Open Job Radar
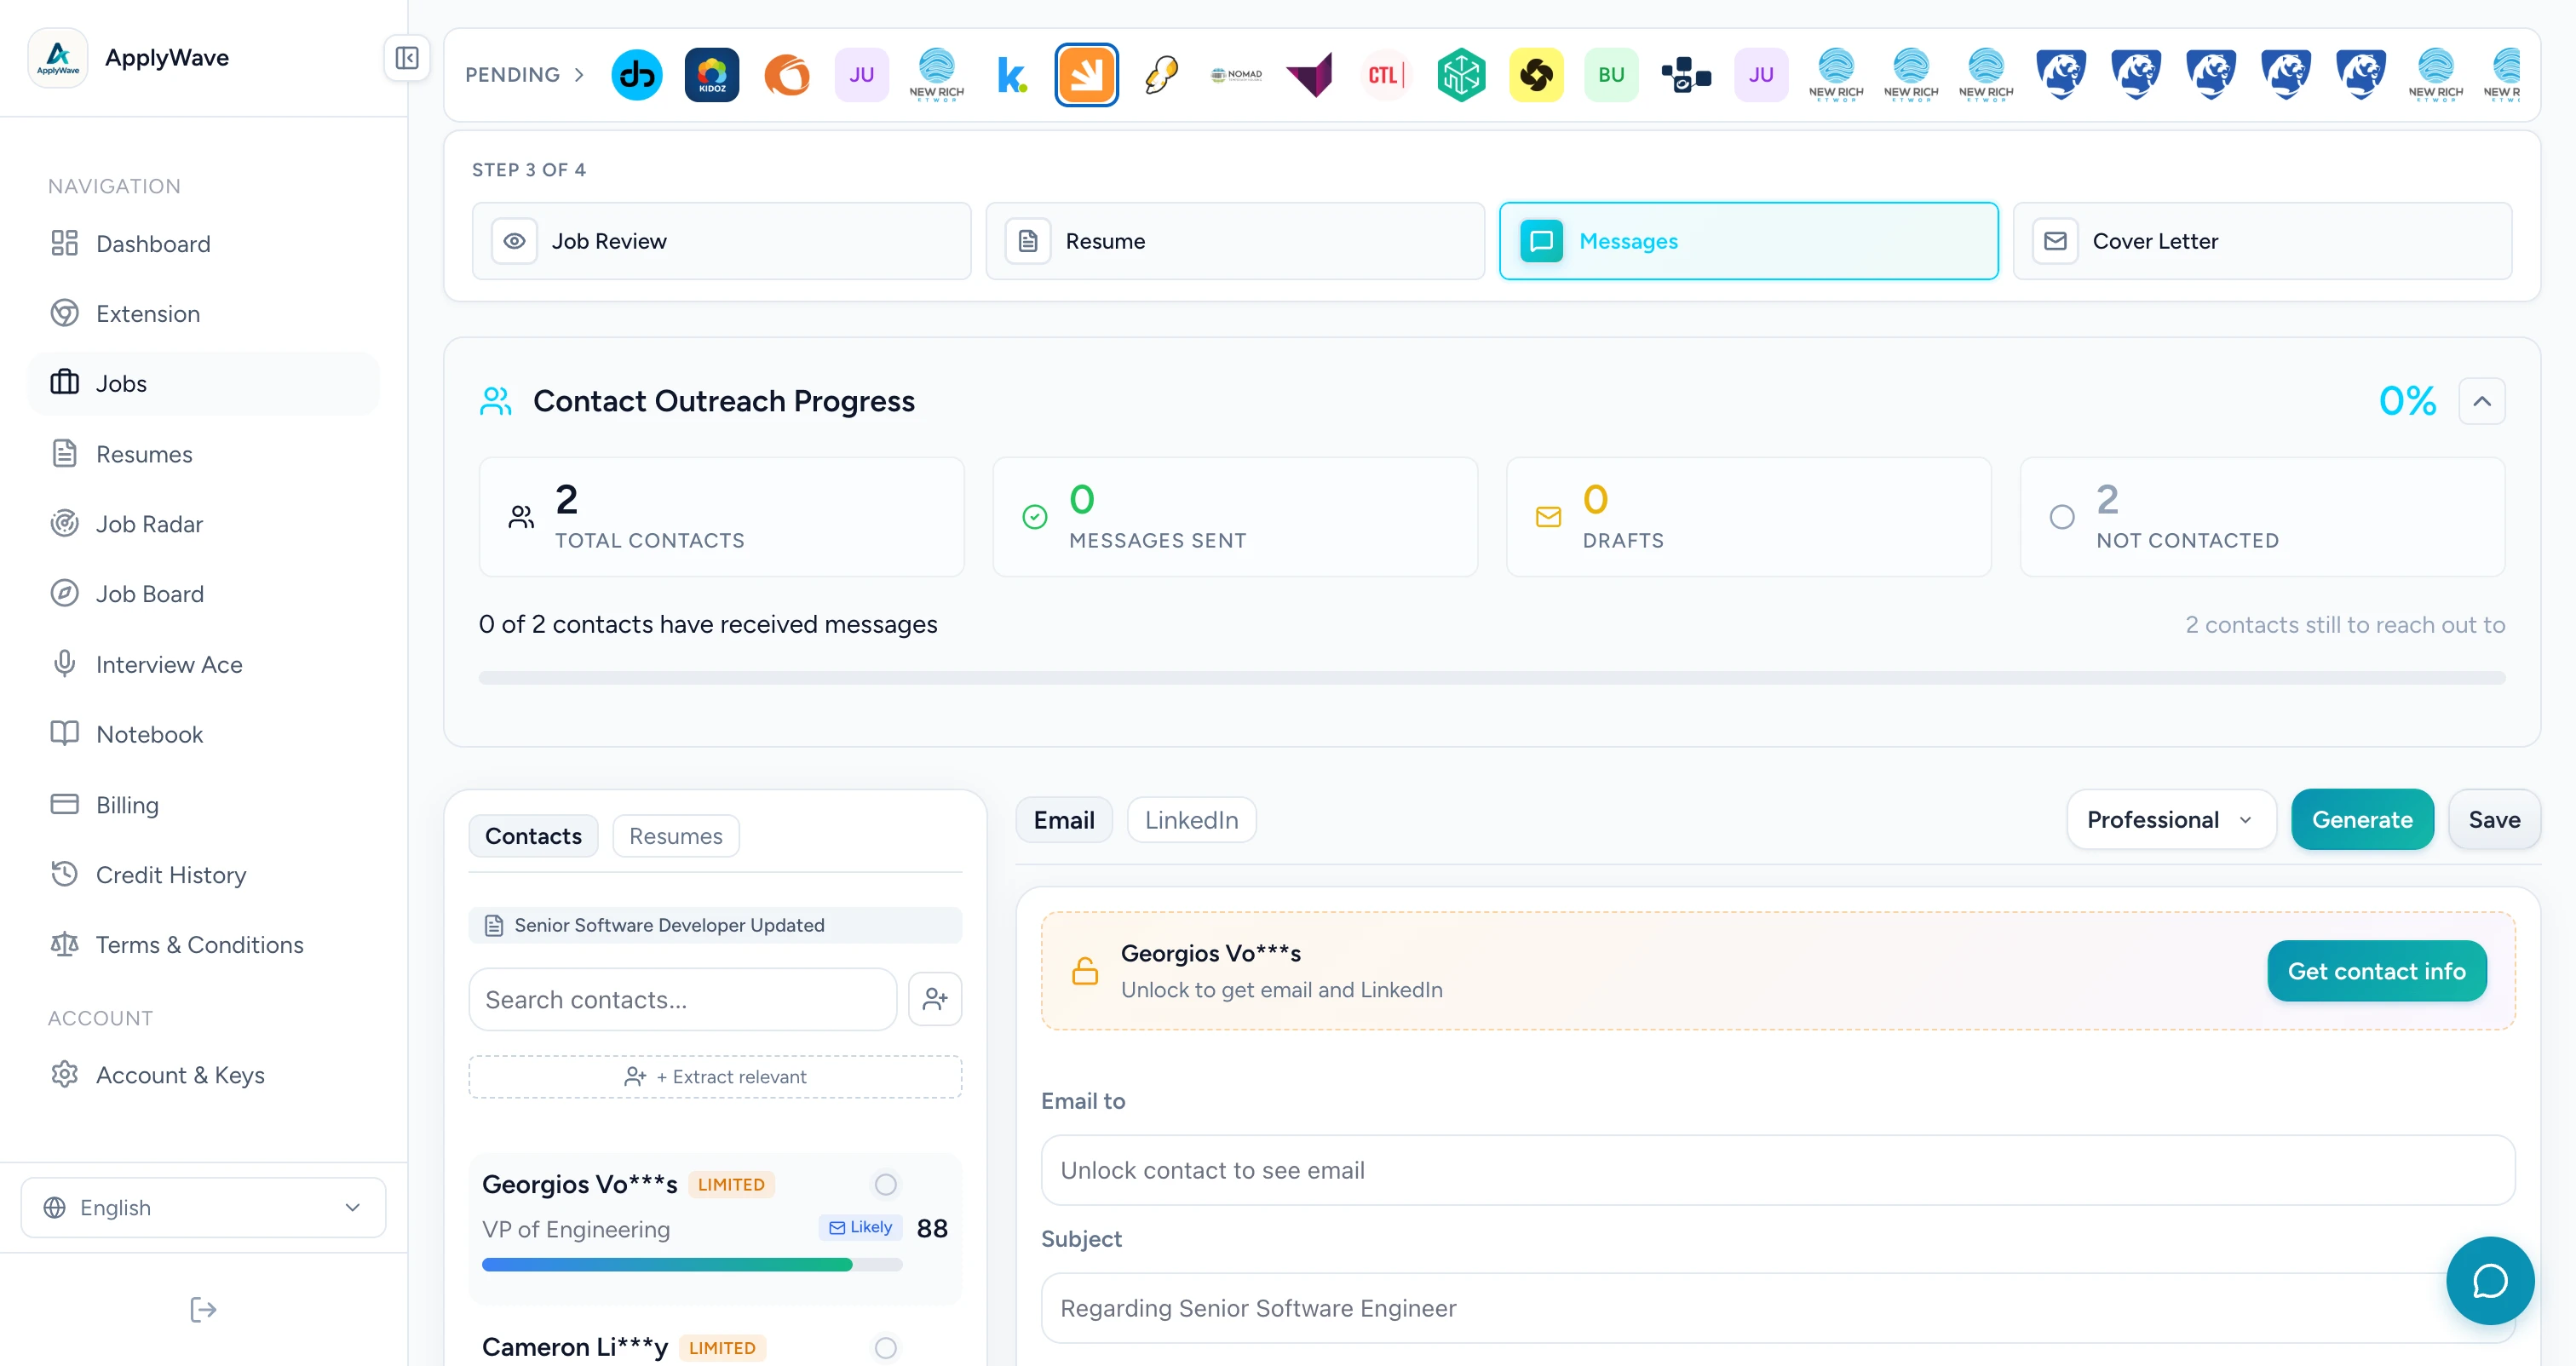Image resolution: width=2576 pixels, height=1366 pixels. tap(204, 524)
